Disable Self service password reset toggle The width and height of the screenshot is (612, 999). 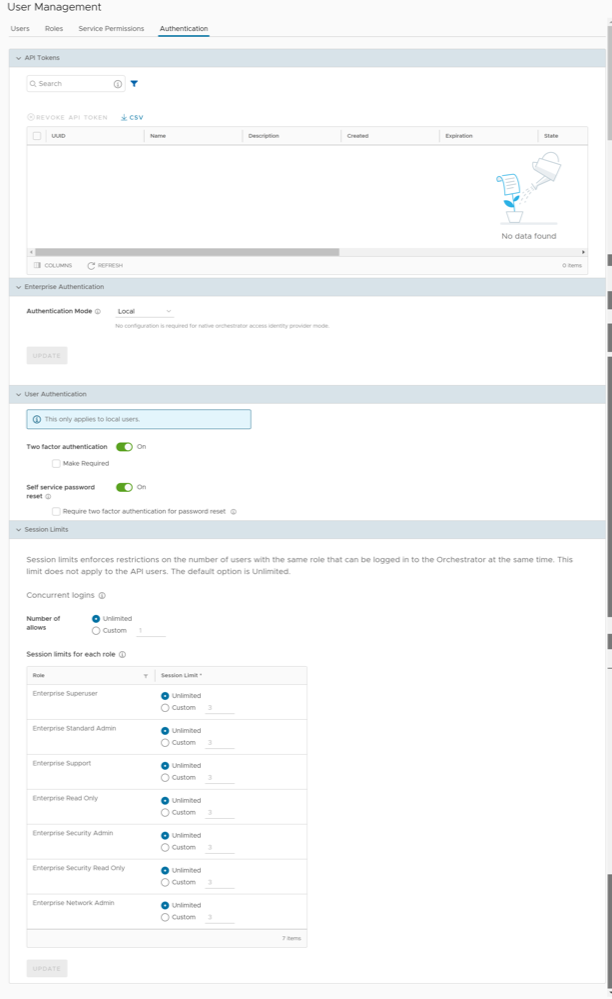coord(124,487)
